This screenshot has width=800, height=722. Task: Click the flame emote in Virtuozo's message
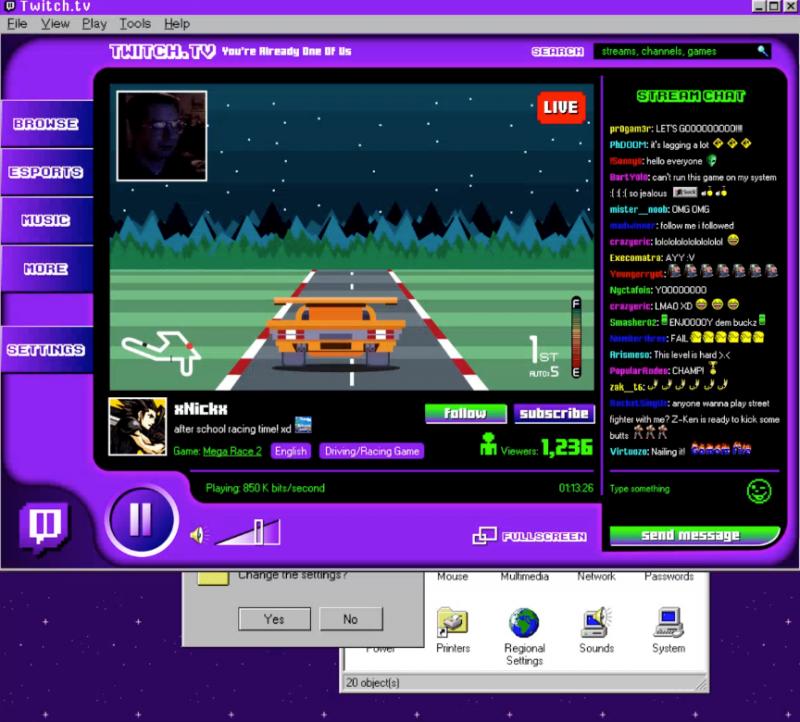[721, 449]
